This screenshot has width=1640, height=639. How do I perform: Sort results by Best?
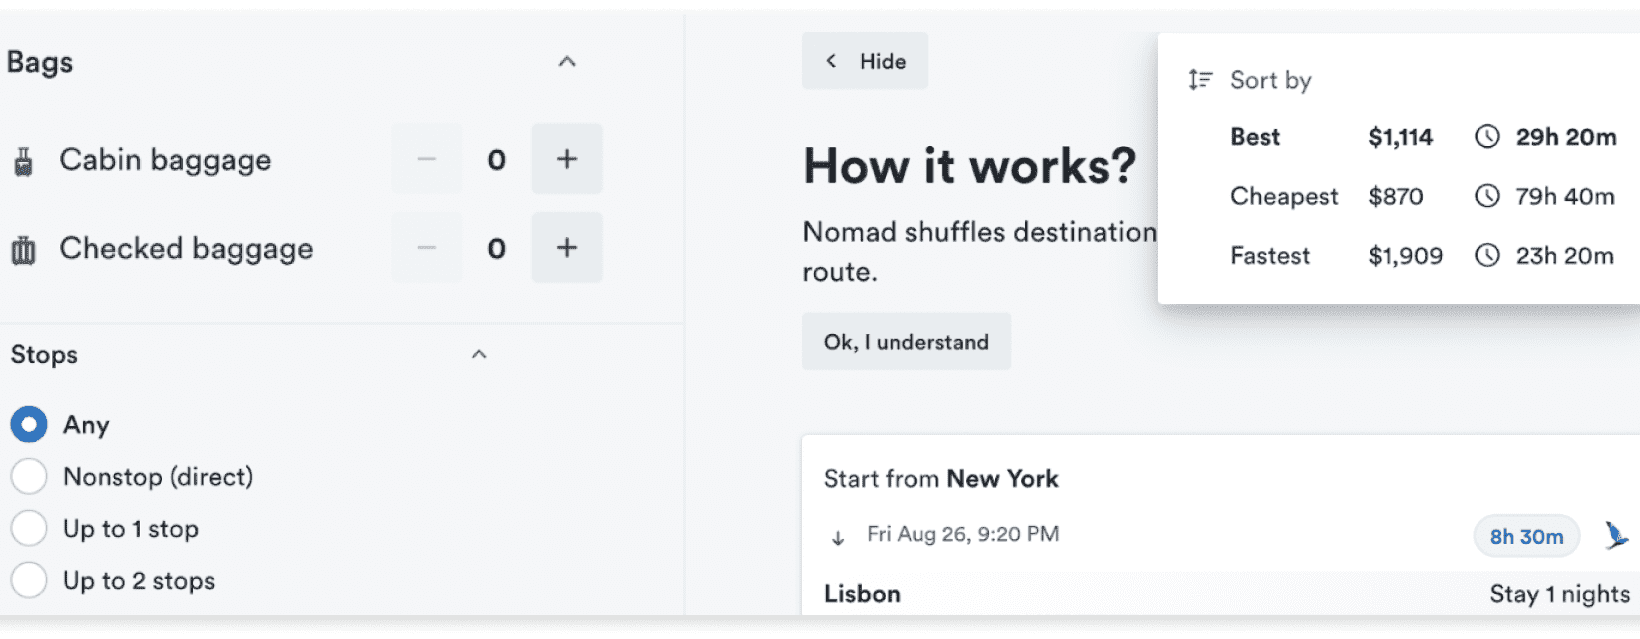coord(1255,137)
